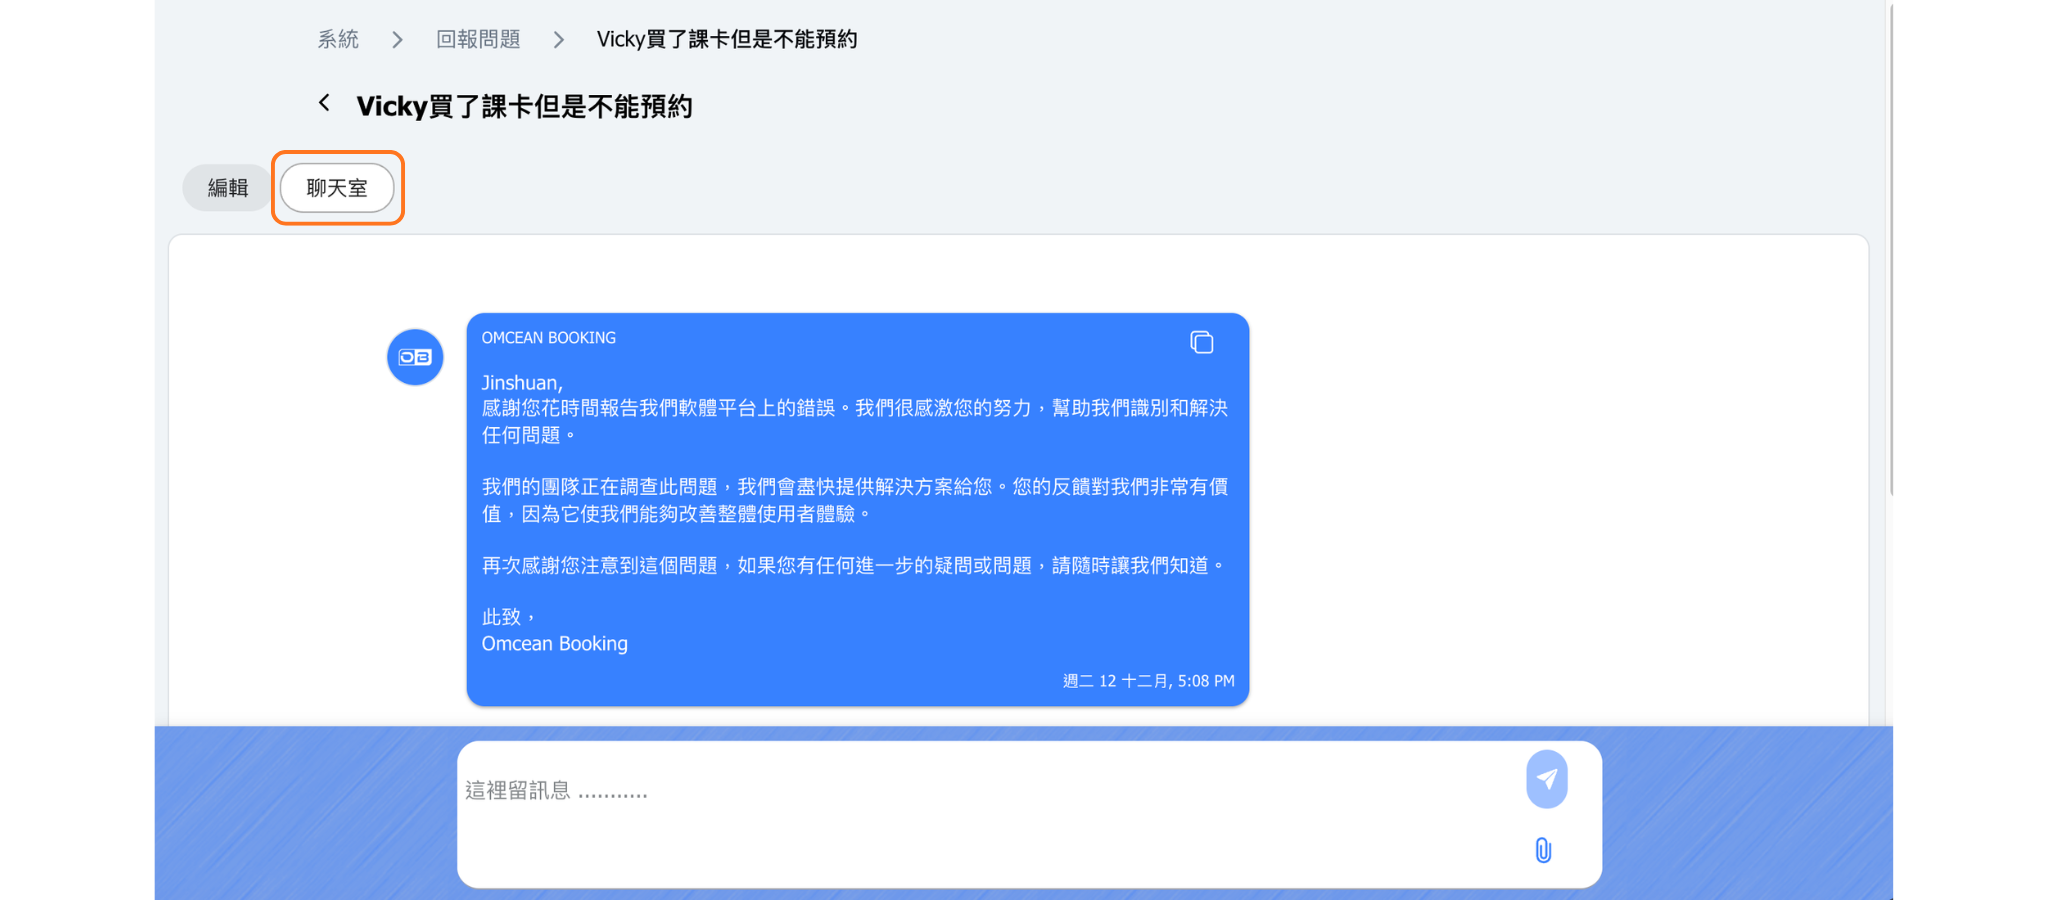
Task: Select the 聊天室 tab
Action: click(x=337, y=188)
